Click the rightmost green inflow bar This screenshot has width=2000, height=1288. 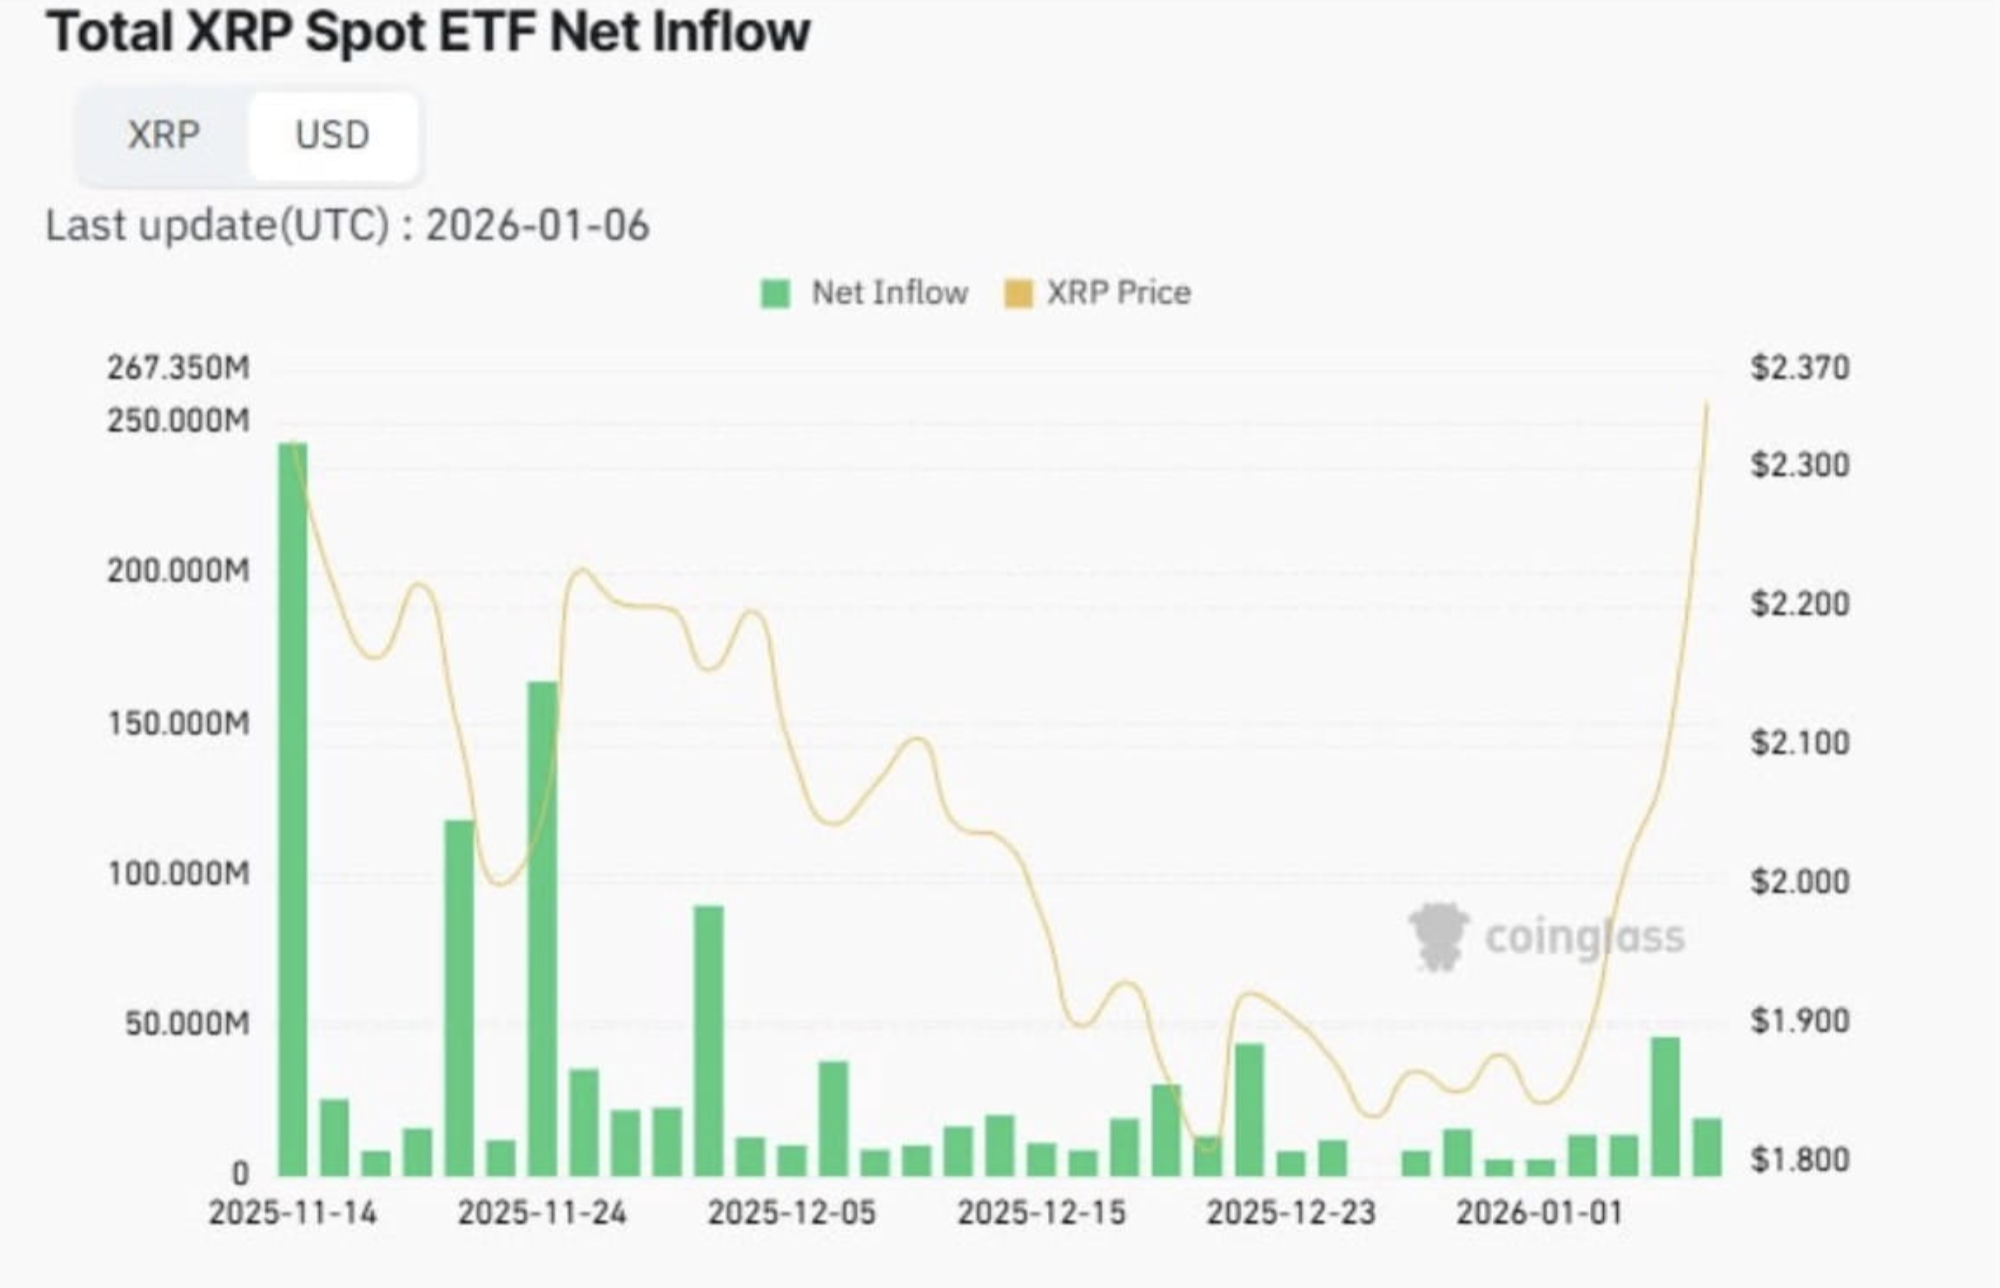click(1707, 1146)
